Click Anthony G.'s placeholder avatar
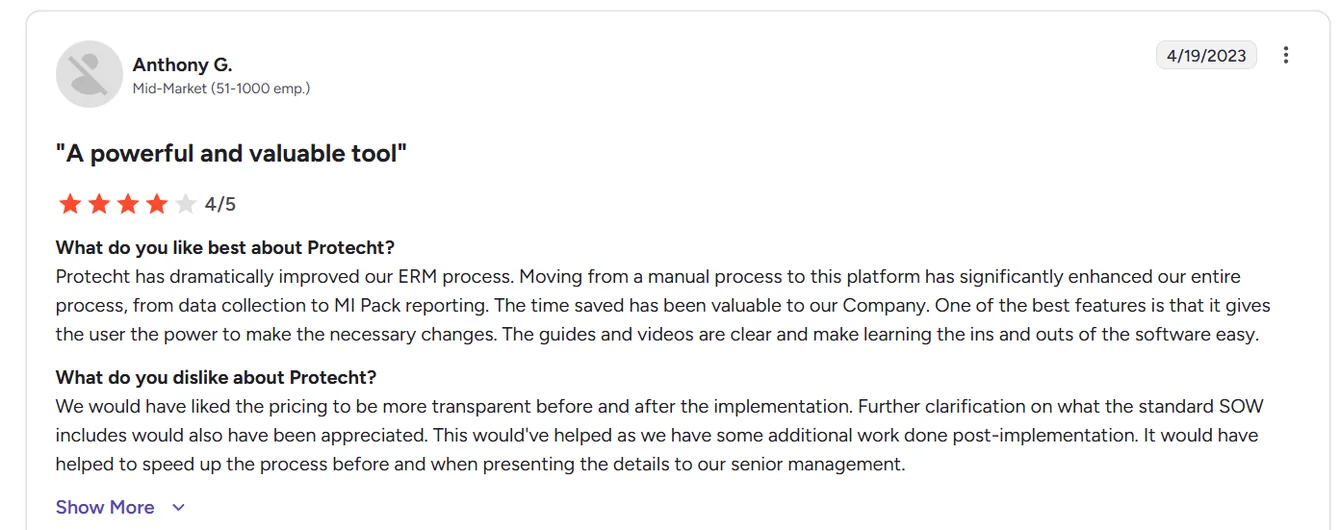This screenshot has width=1340, height=530. coord(89,74)
